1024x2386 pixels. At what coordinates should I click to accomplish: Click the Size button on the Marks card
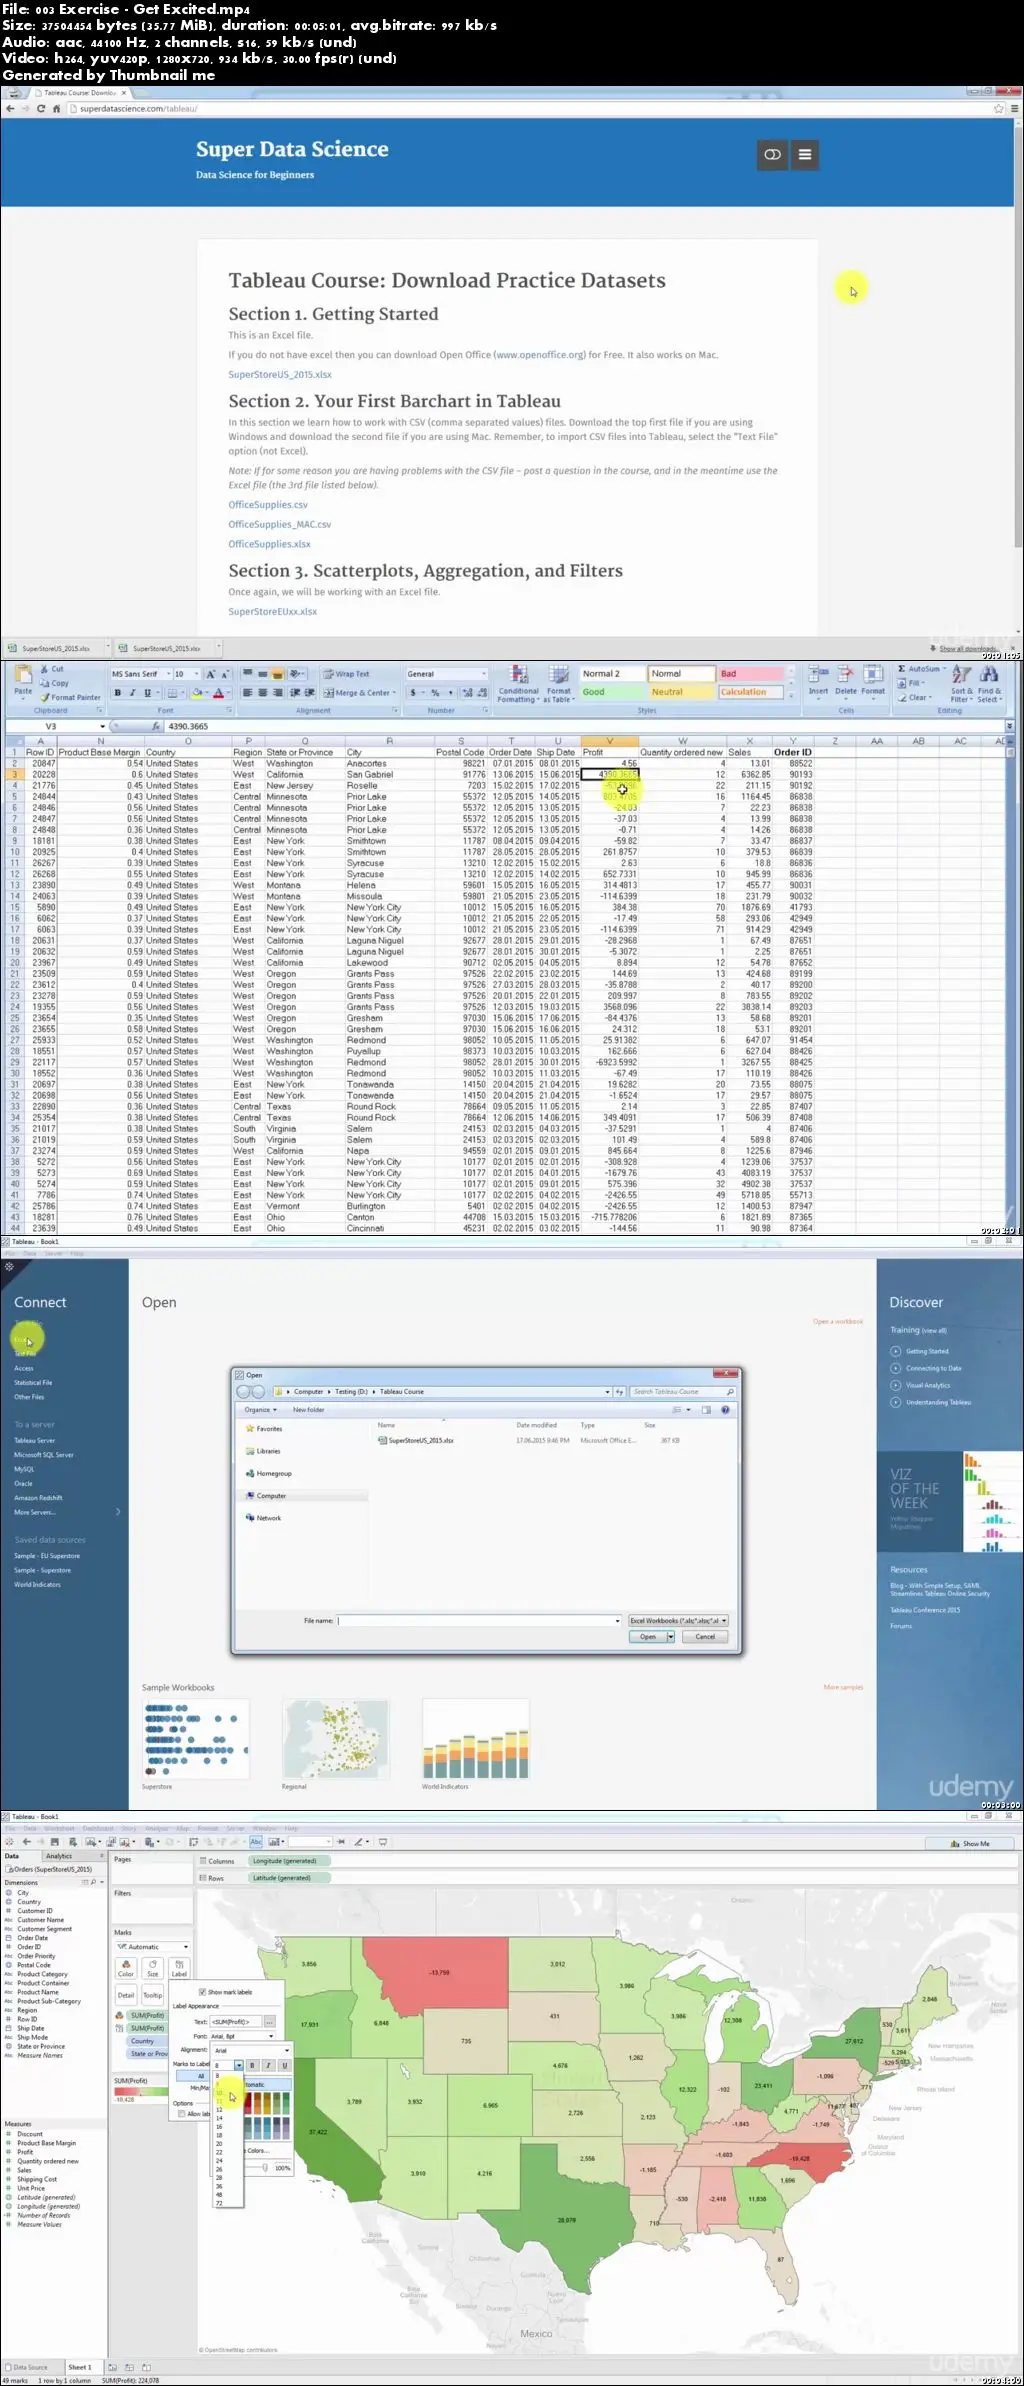153,1969
